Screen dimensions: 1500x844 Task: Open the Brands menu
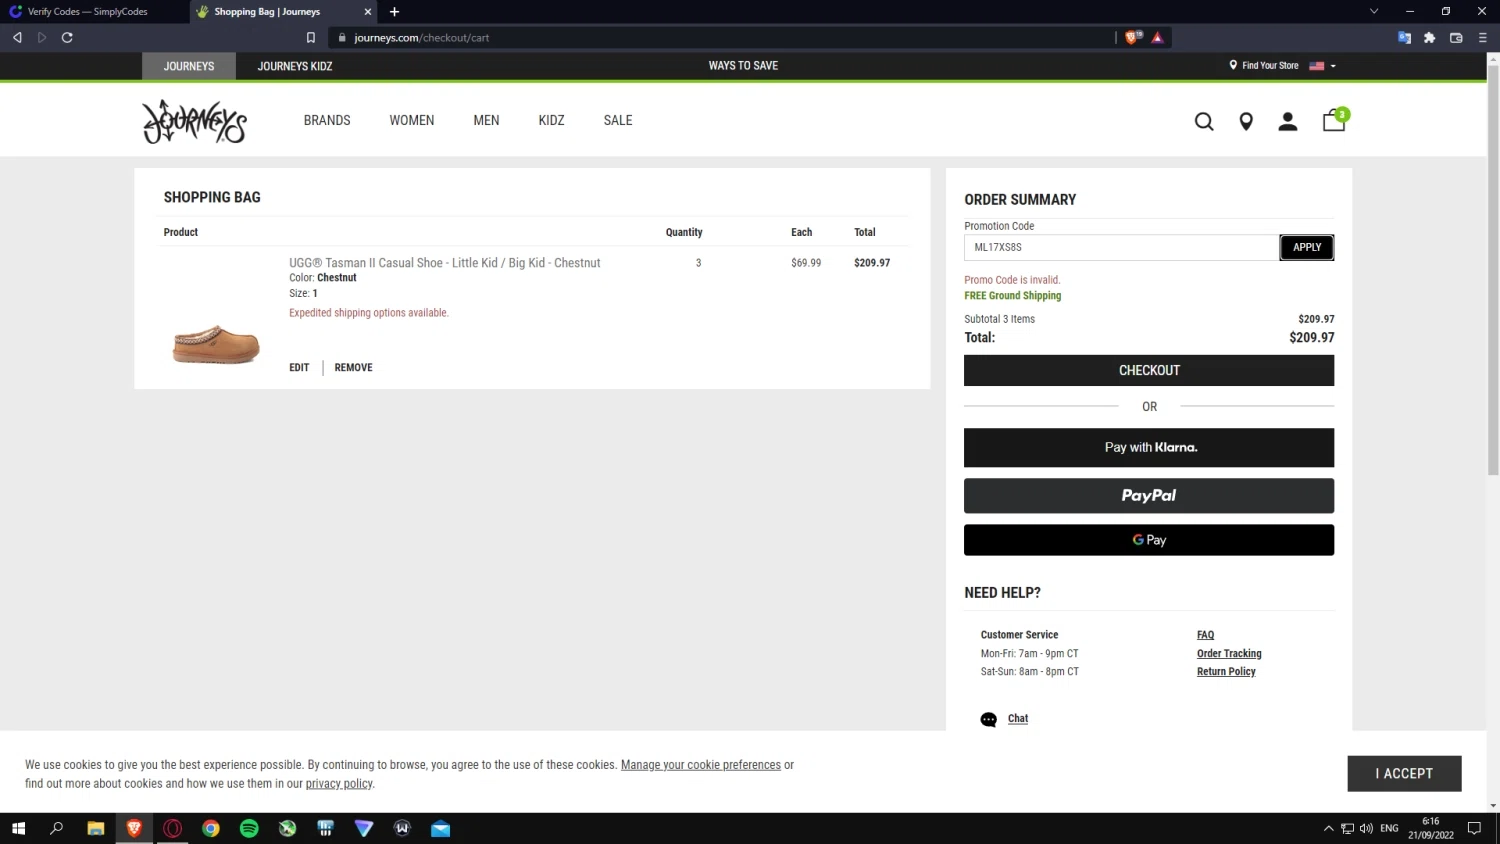327,120
